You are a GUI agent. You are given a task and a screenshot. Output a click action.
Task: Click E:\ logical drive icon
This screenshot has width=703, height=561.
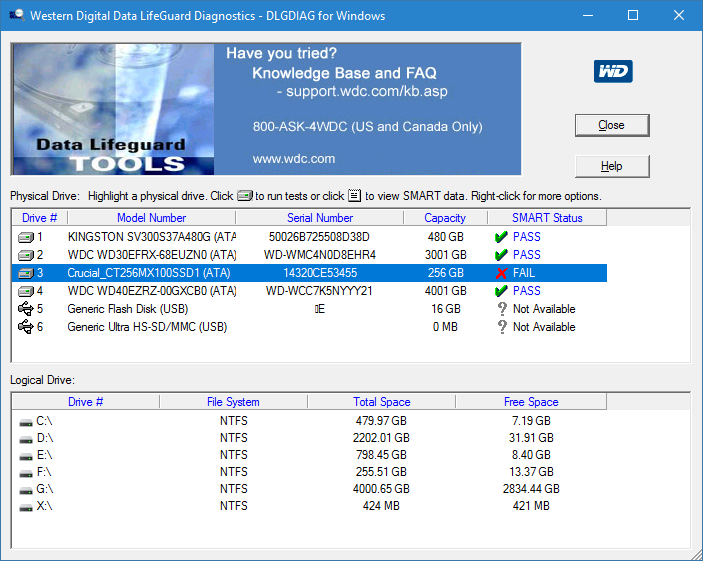[26, 457]
